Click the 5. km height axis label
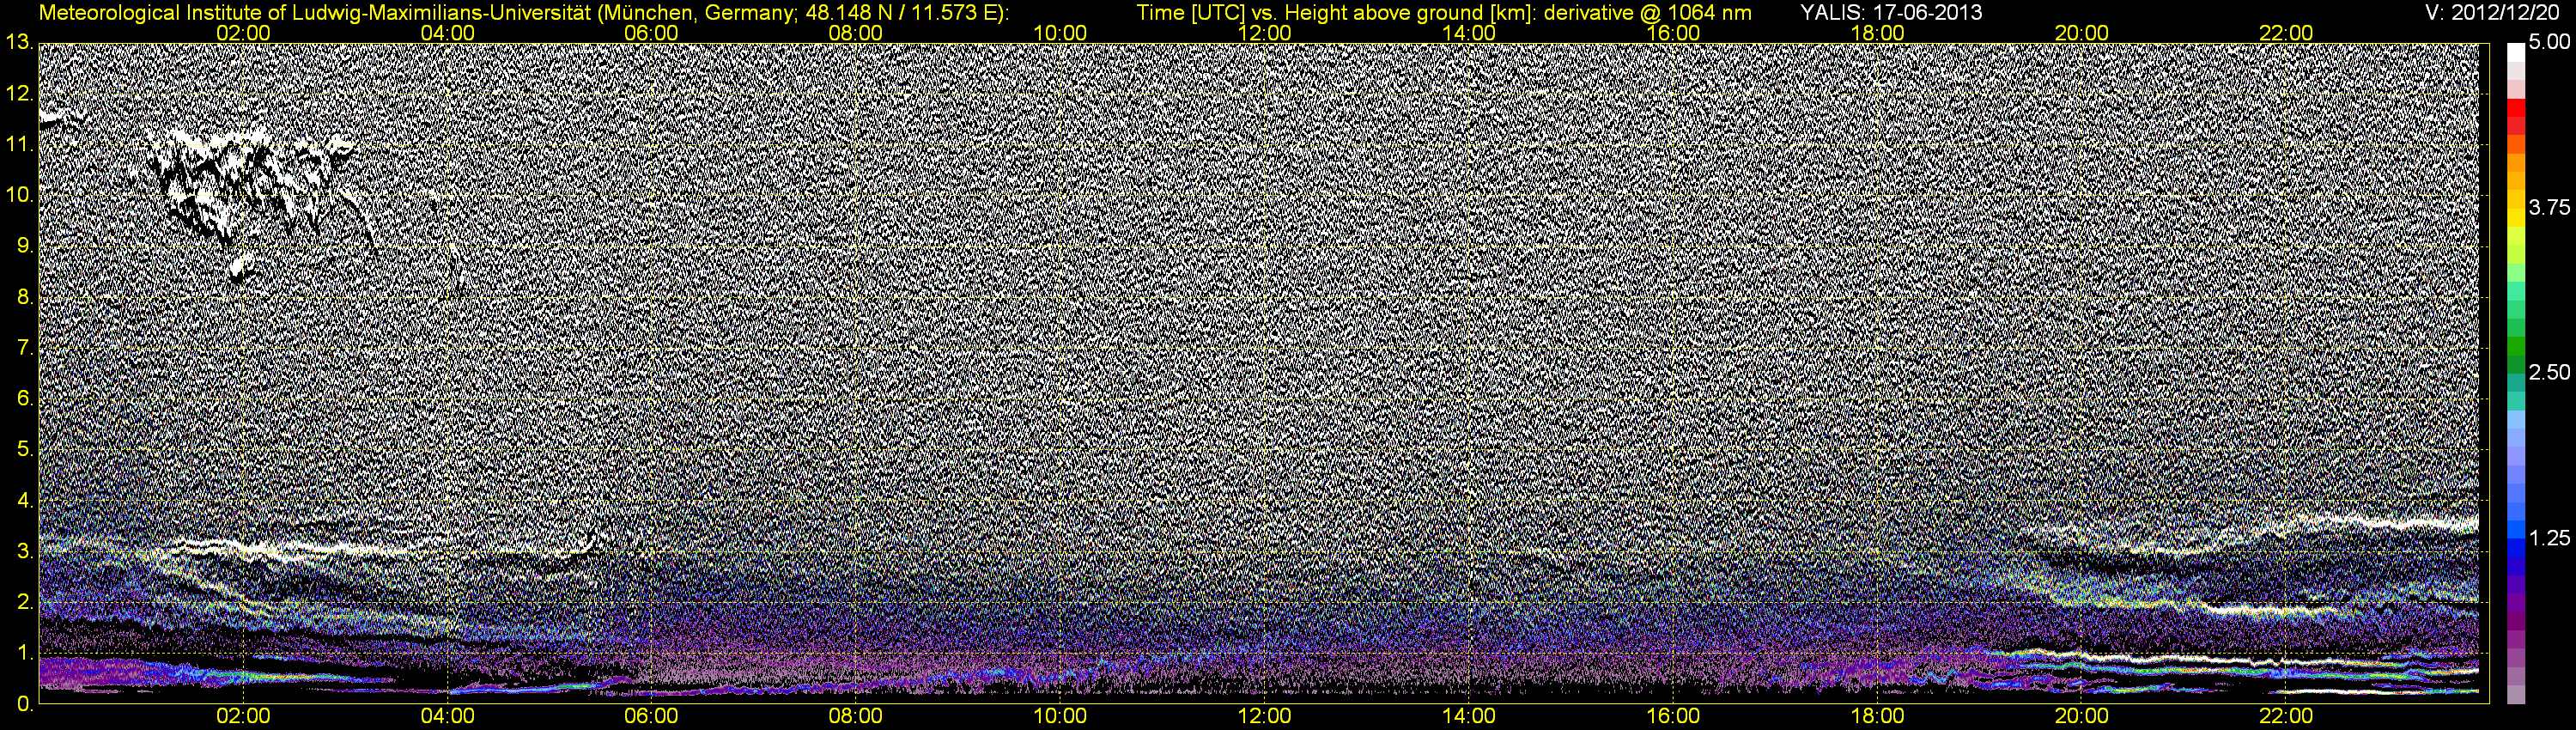This screenshot has height=730, width=2576. coord(25,450)
